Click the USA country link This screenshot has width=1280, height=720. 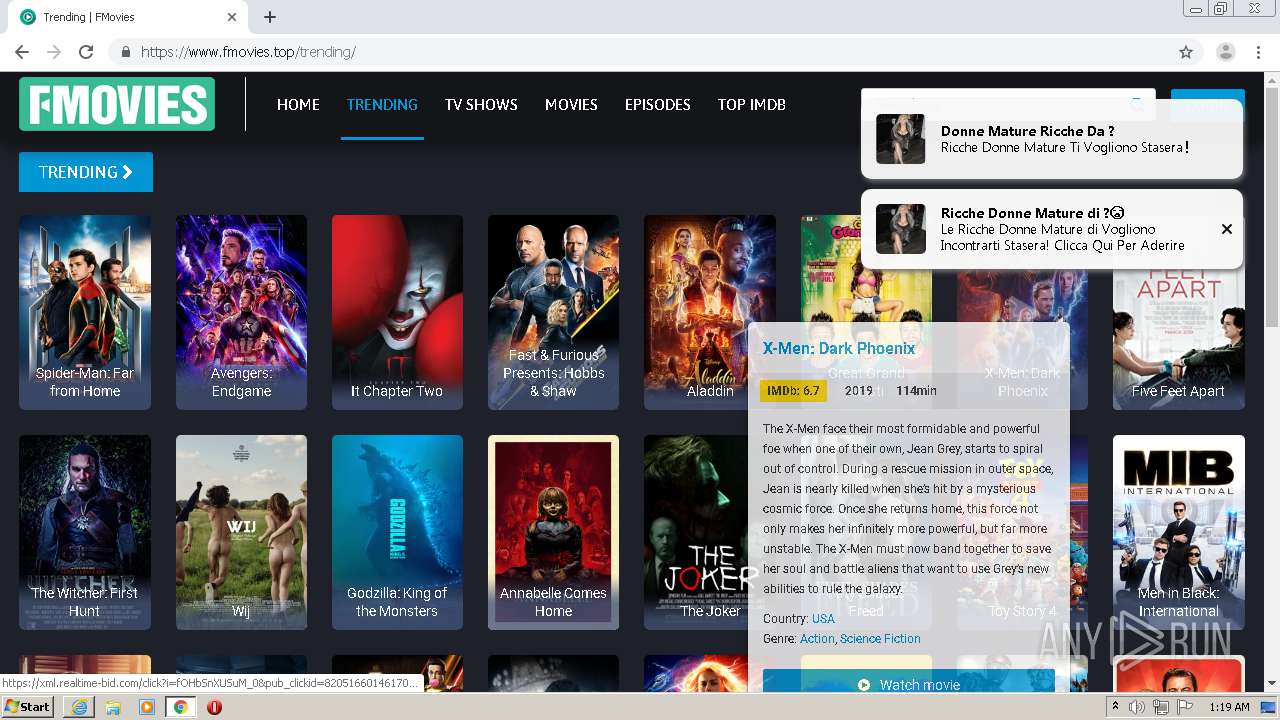tap(823, 619)
